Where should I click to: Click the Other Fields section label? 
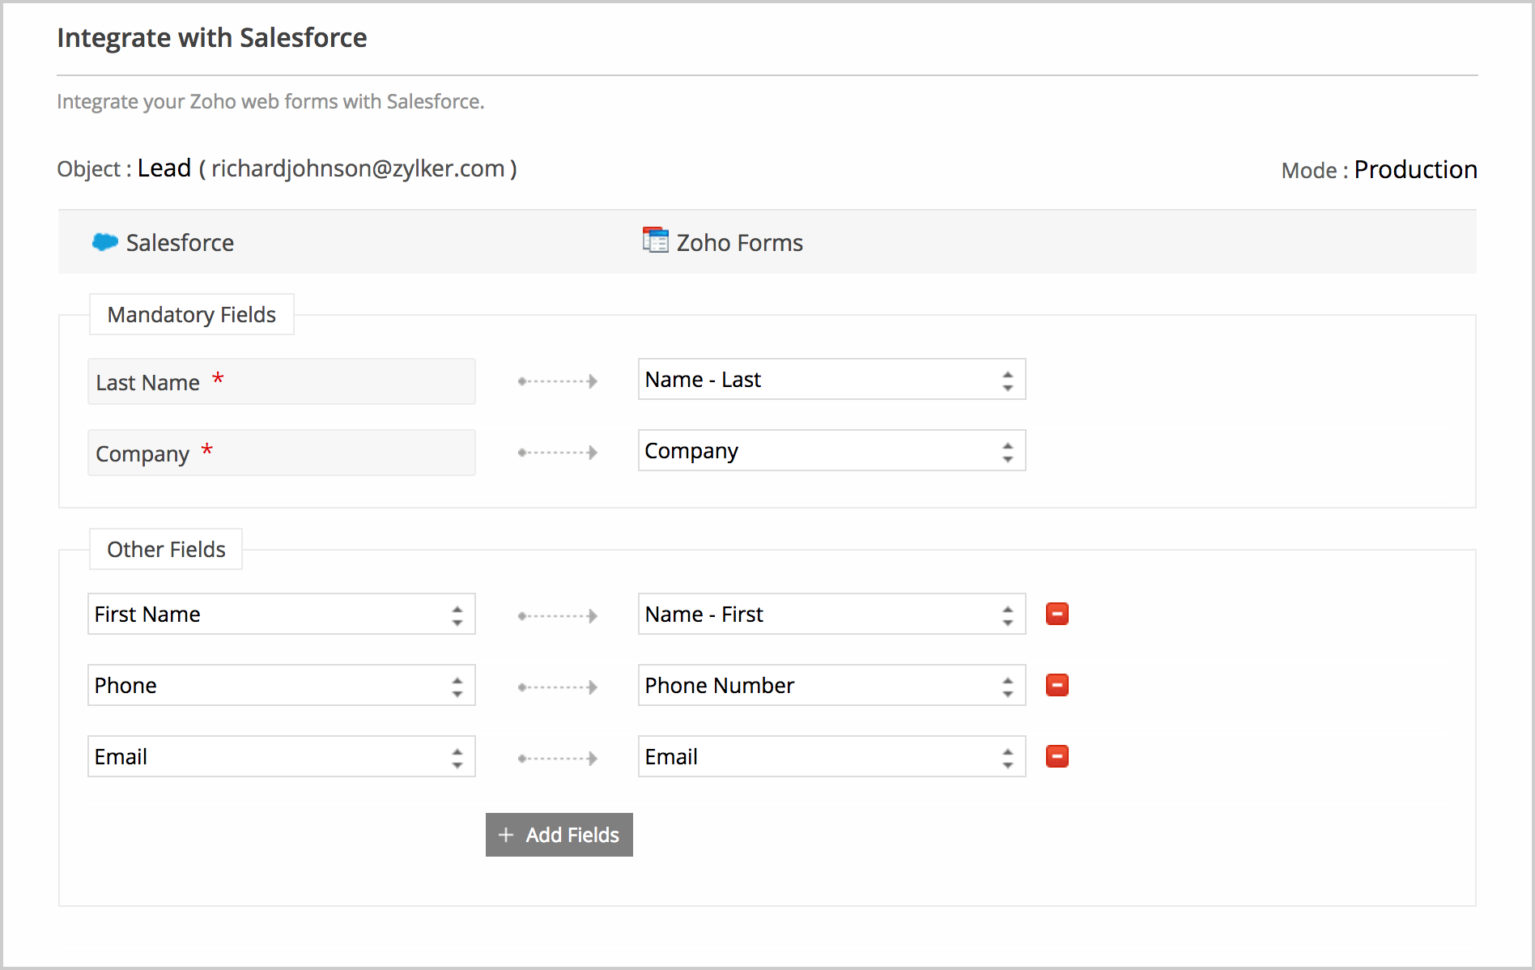[x=165, y=548]
